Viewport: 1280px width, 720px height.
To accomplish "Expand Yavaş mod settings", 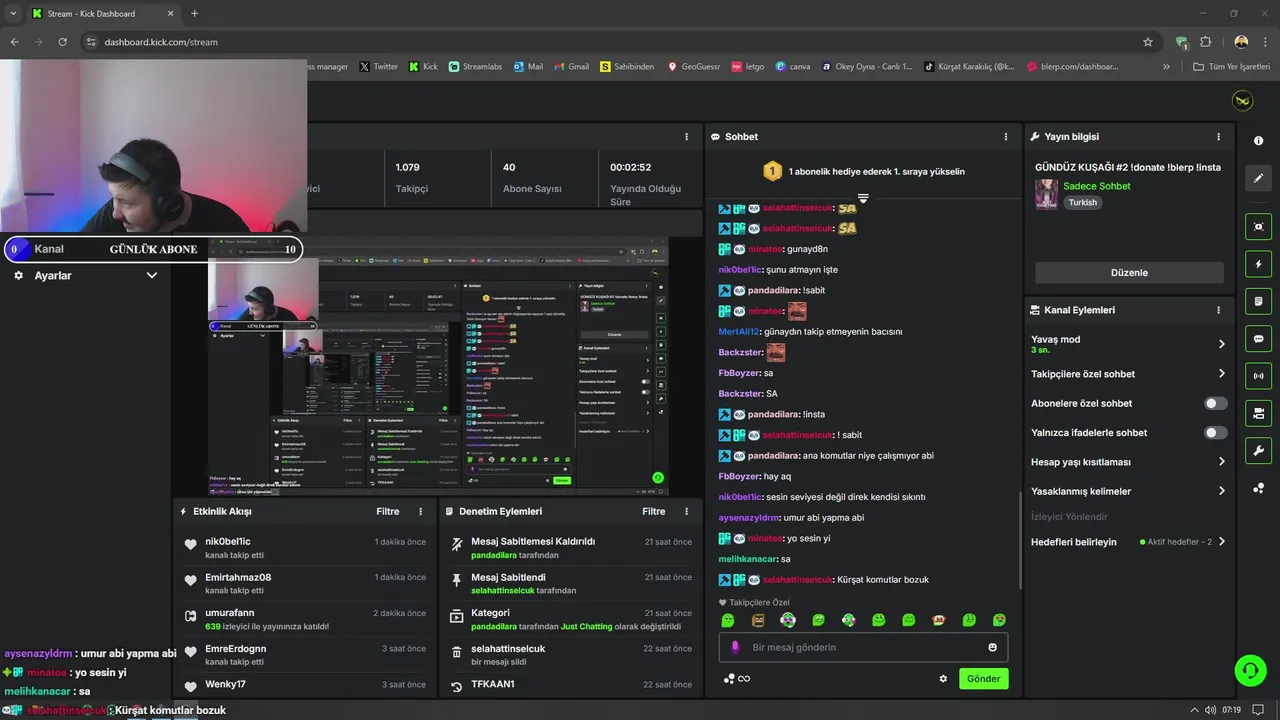I will click(x=1221, y=344).
